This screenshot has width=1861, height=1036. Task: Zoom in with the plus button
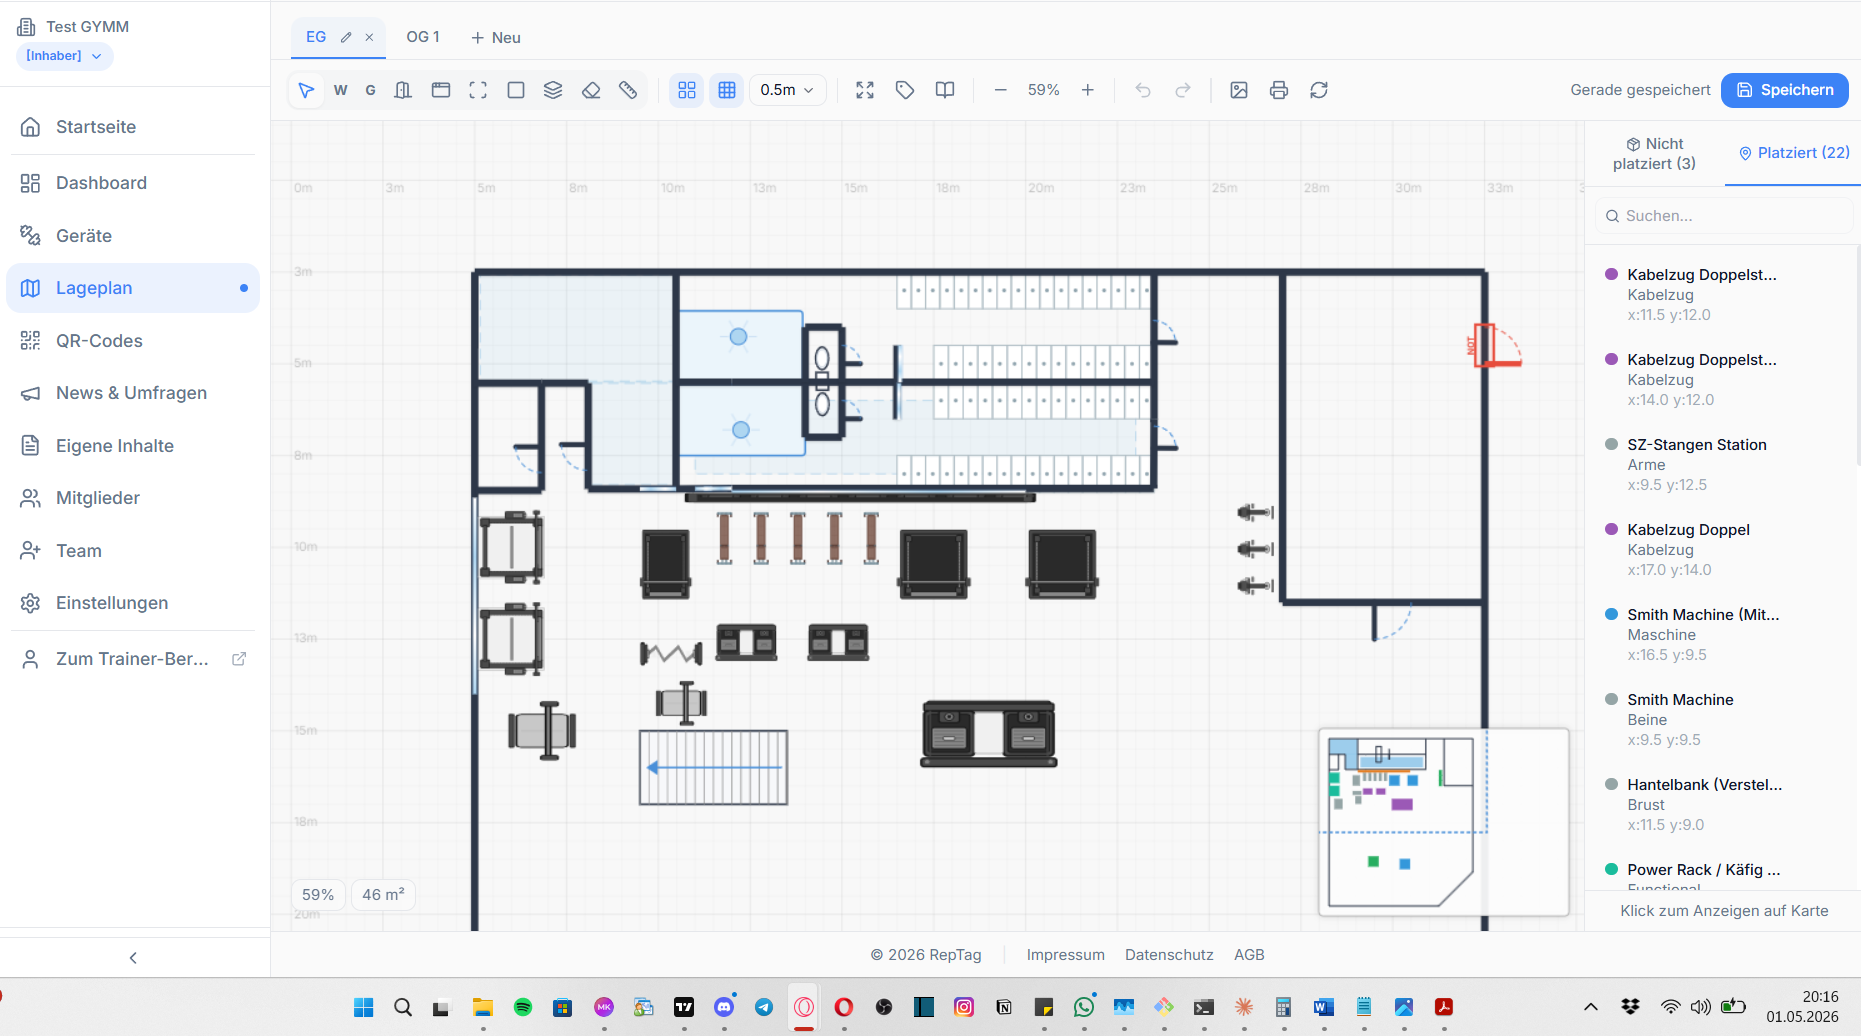pos(1088,90)
